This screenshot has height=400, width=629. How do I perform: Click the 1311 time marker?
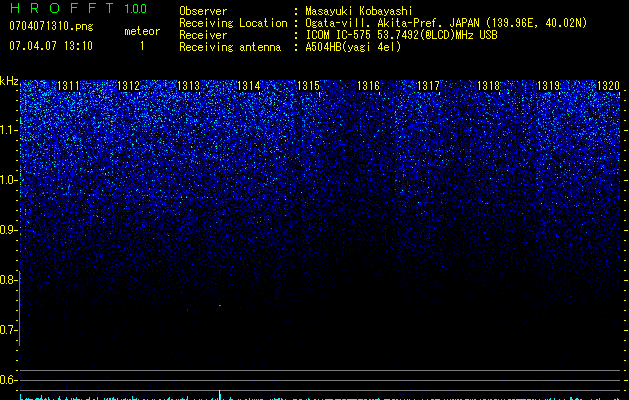click(69, 86)
